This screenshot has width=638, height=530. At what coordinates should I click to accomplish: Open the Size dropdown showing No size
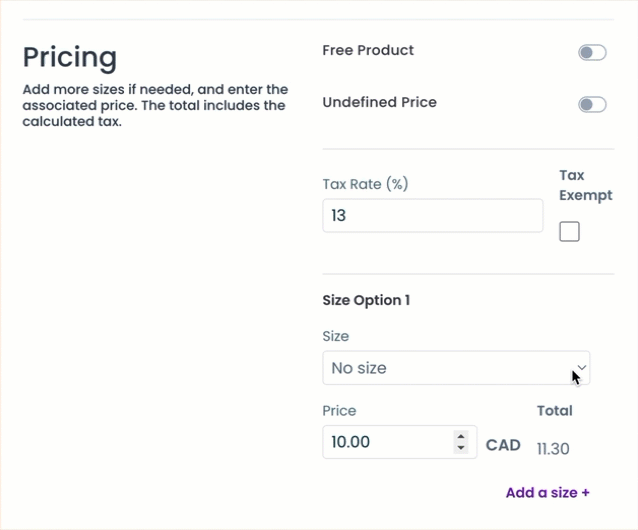445,368
